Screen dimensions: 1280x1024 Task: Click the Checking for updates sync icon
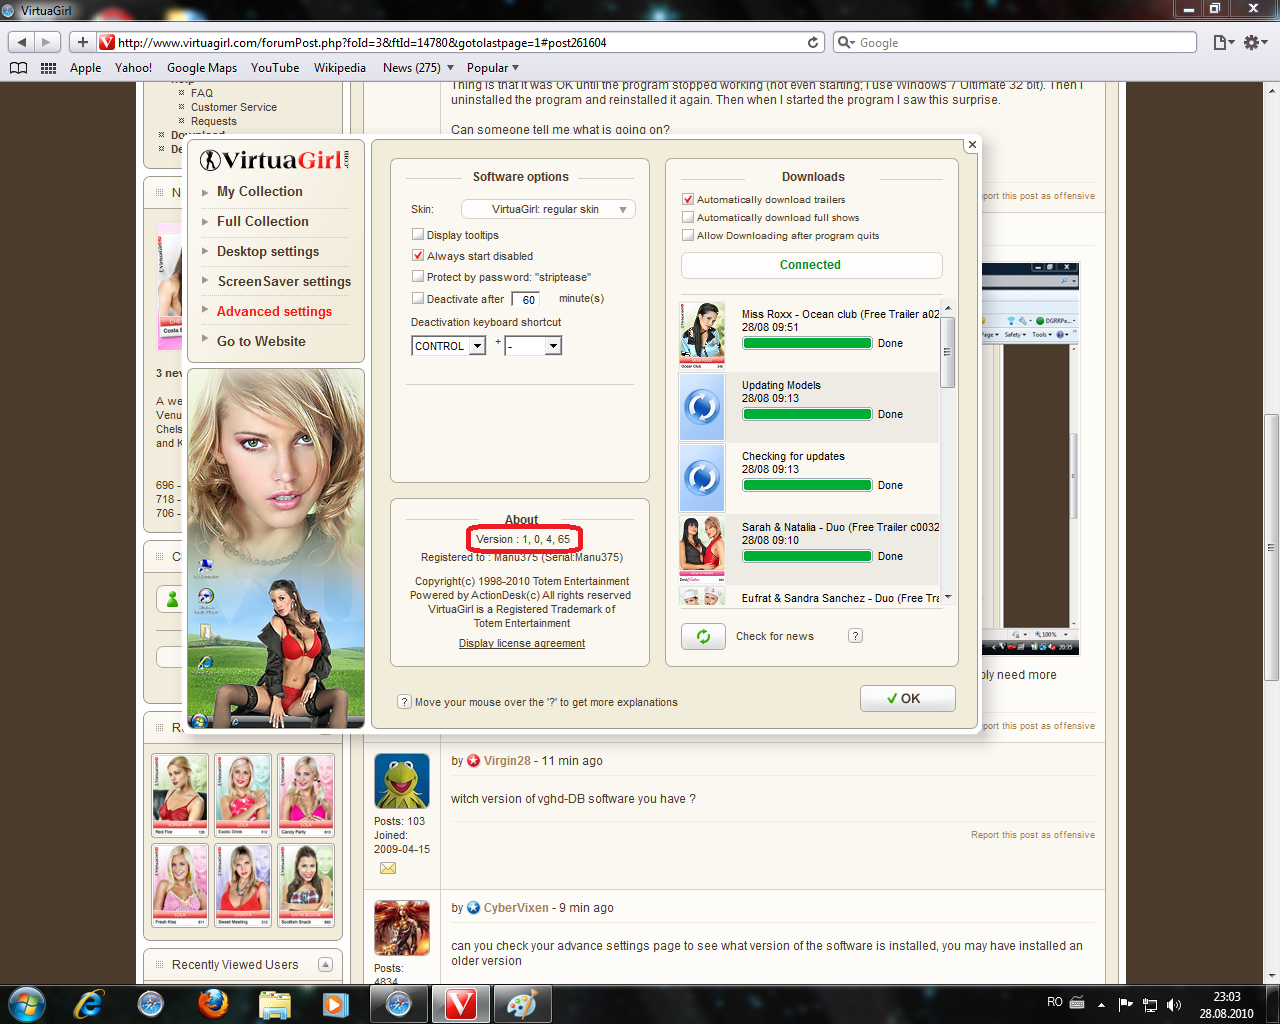pos(702,478)
